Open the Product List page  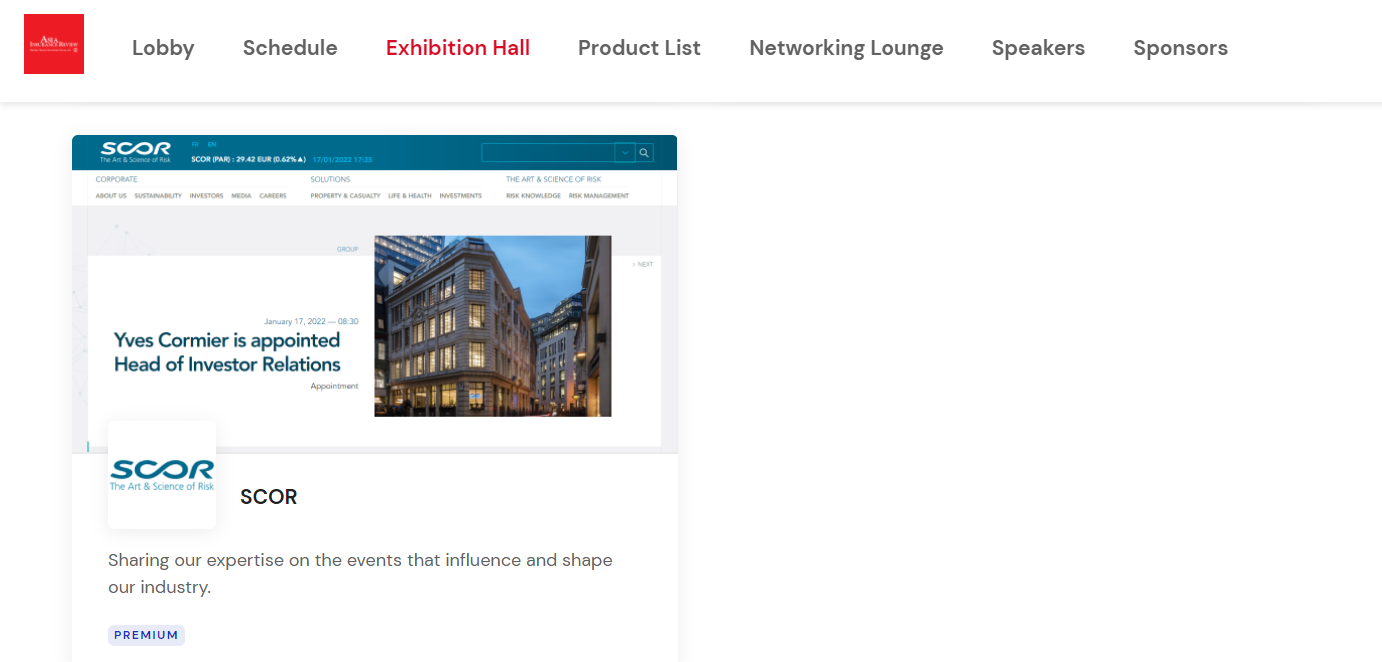pos(639,48)
